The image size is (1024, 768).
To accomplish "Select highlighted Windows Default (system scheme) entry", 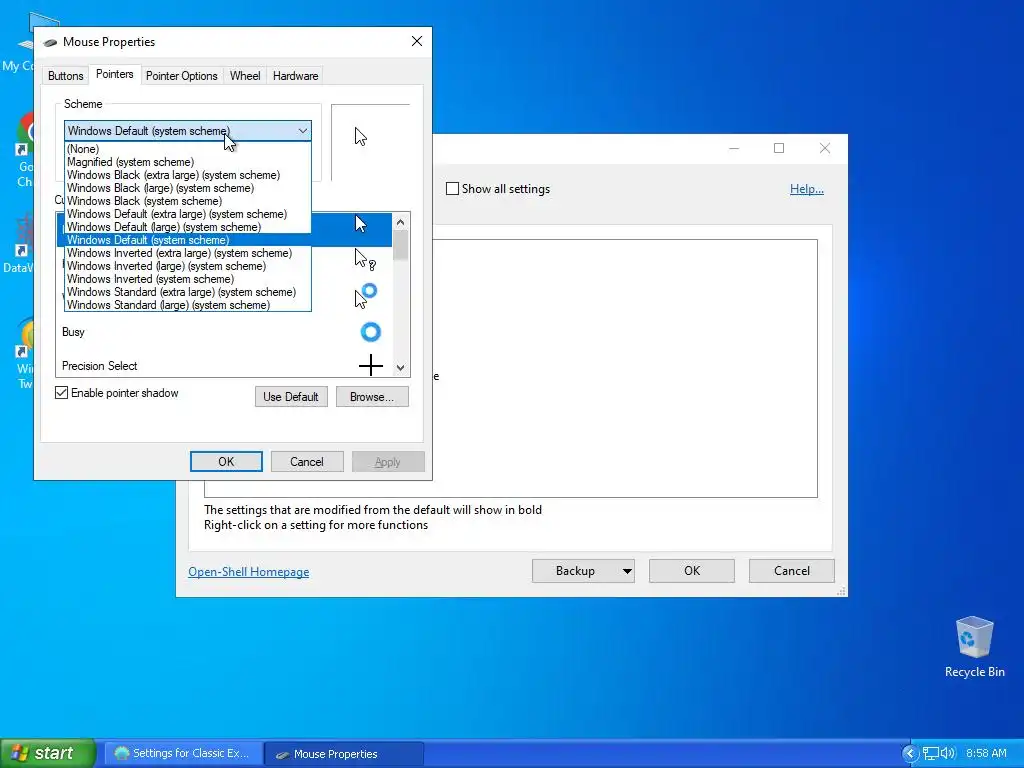I will [x=188, y=240].
